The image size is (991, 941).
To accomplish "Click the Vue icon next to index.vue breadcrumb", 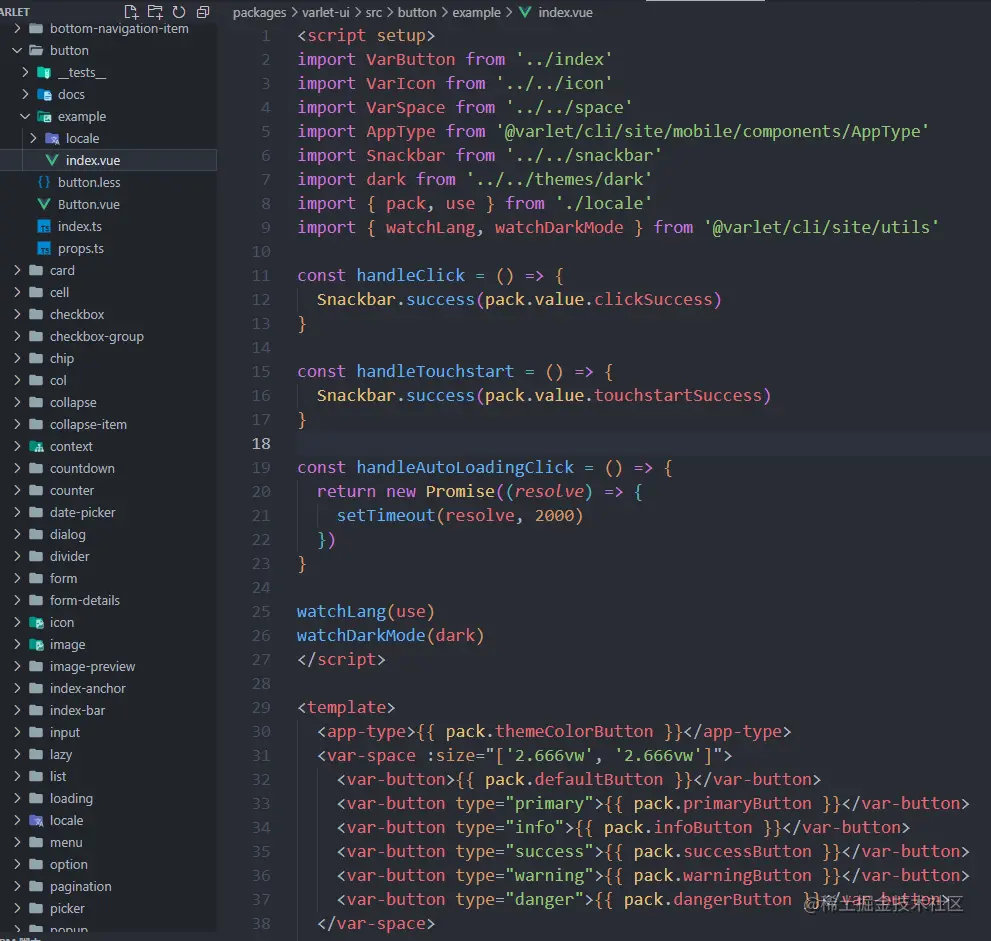I will coord(525,12).
